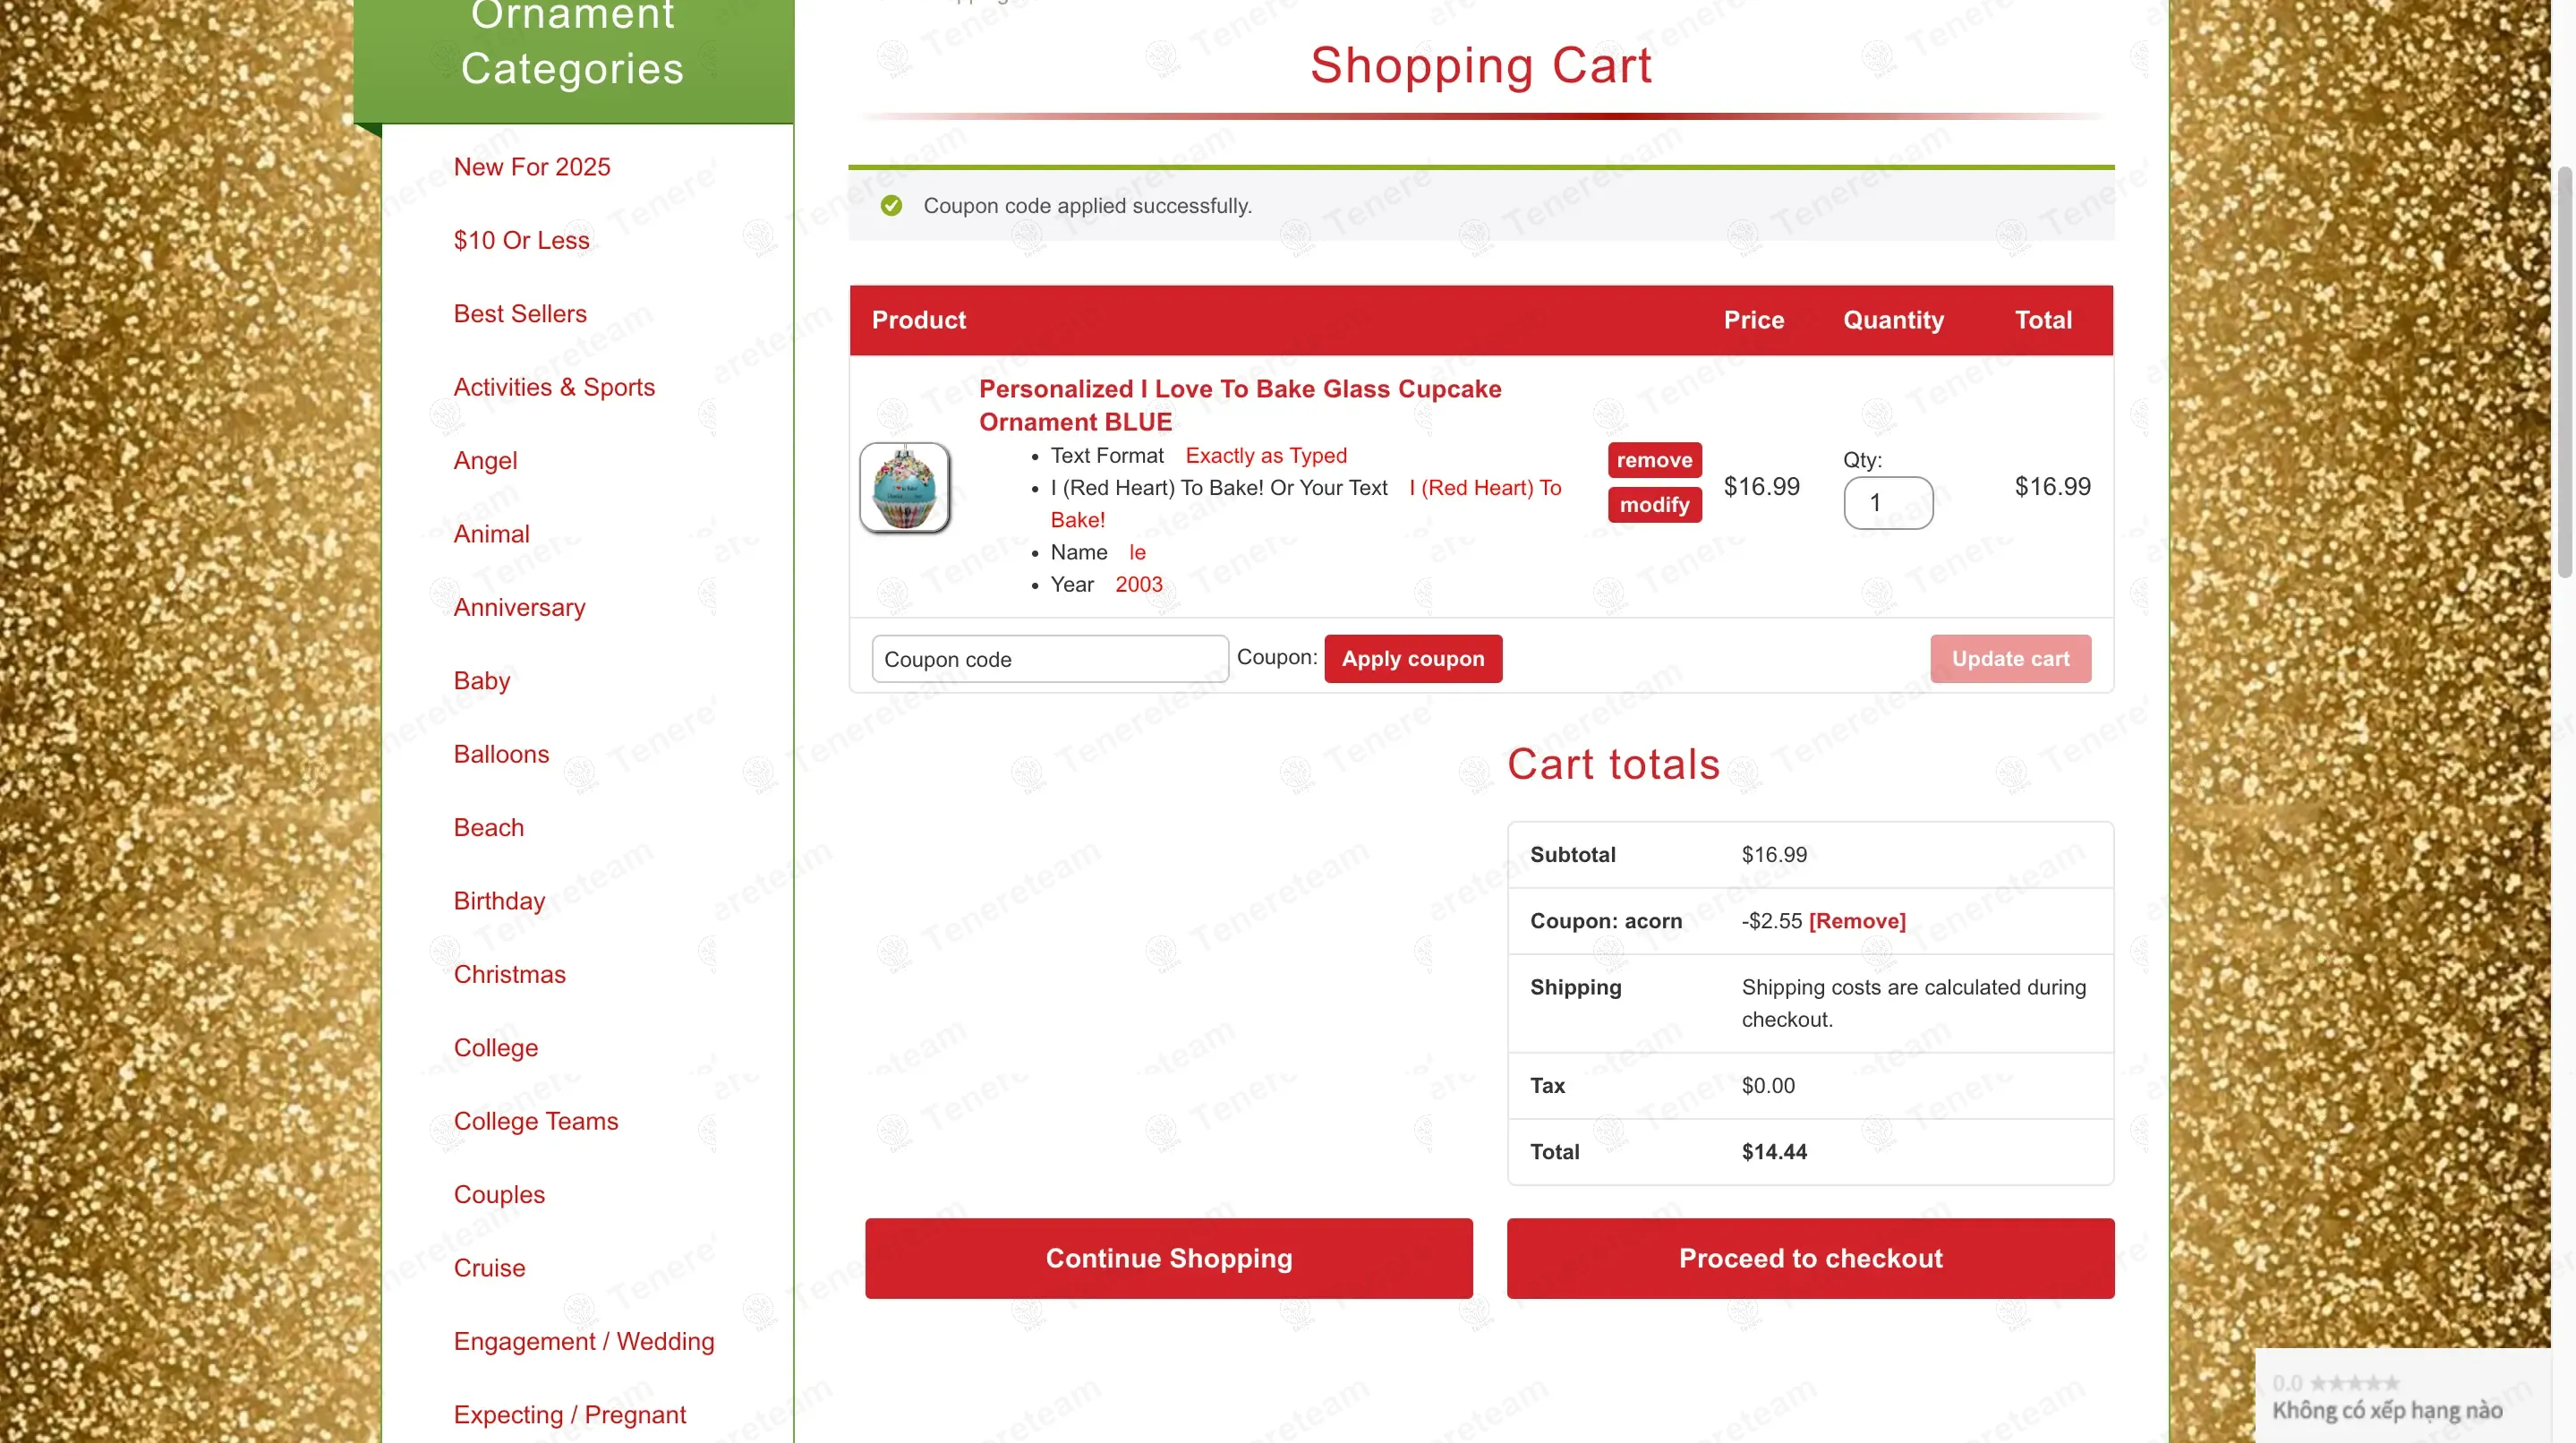Click the Update cart button

(2010, 659)
